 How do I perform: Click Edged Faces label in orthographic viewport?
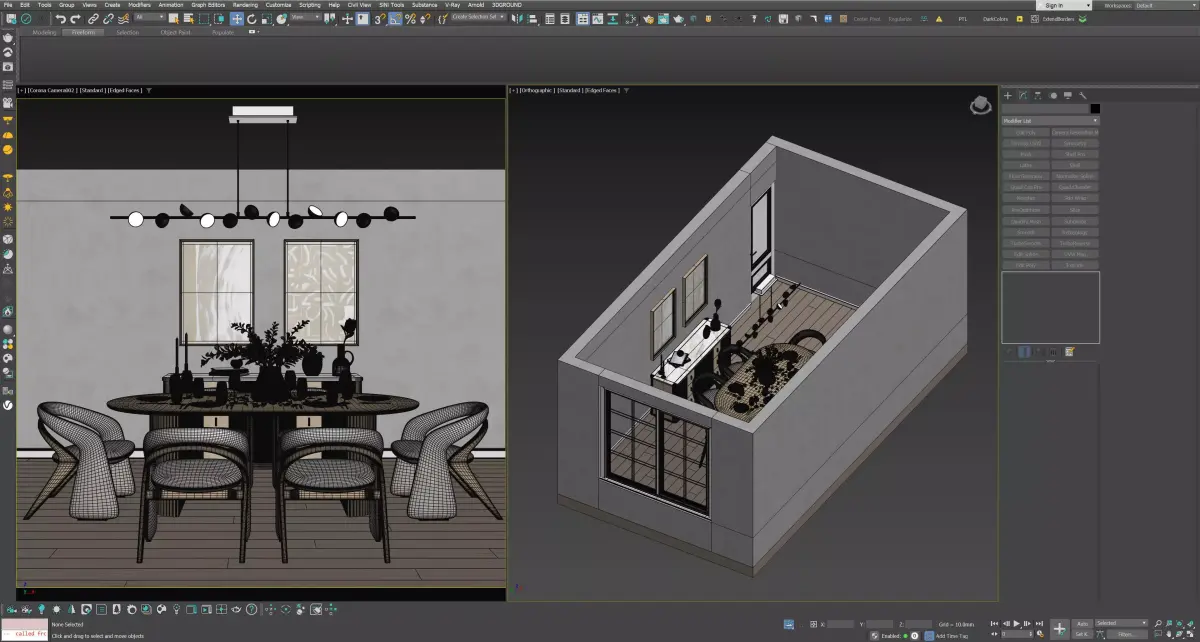tap(603, 90)
